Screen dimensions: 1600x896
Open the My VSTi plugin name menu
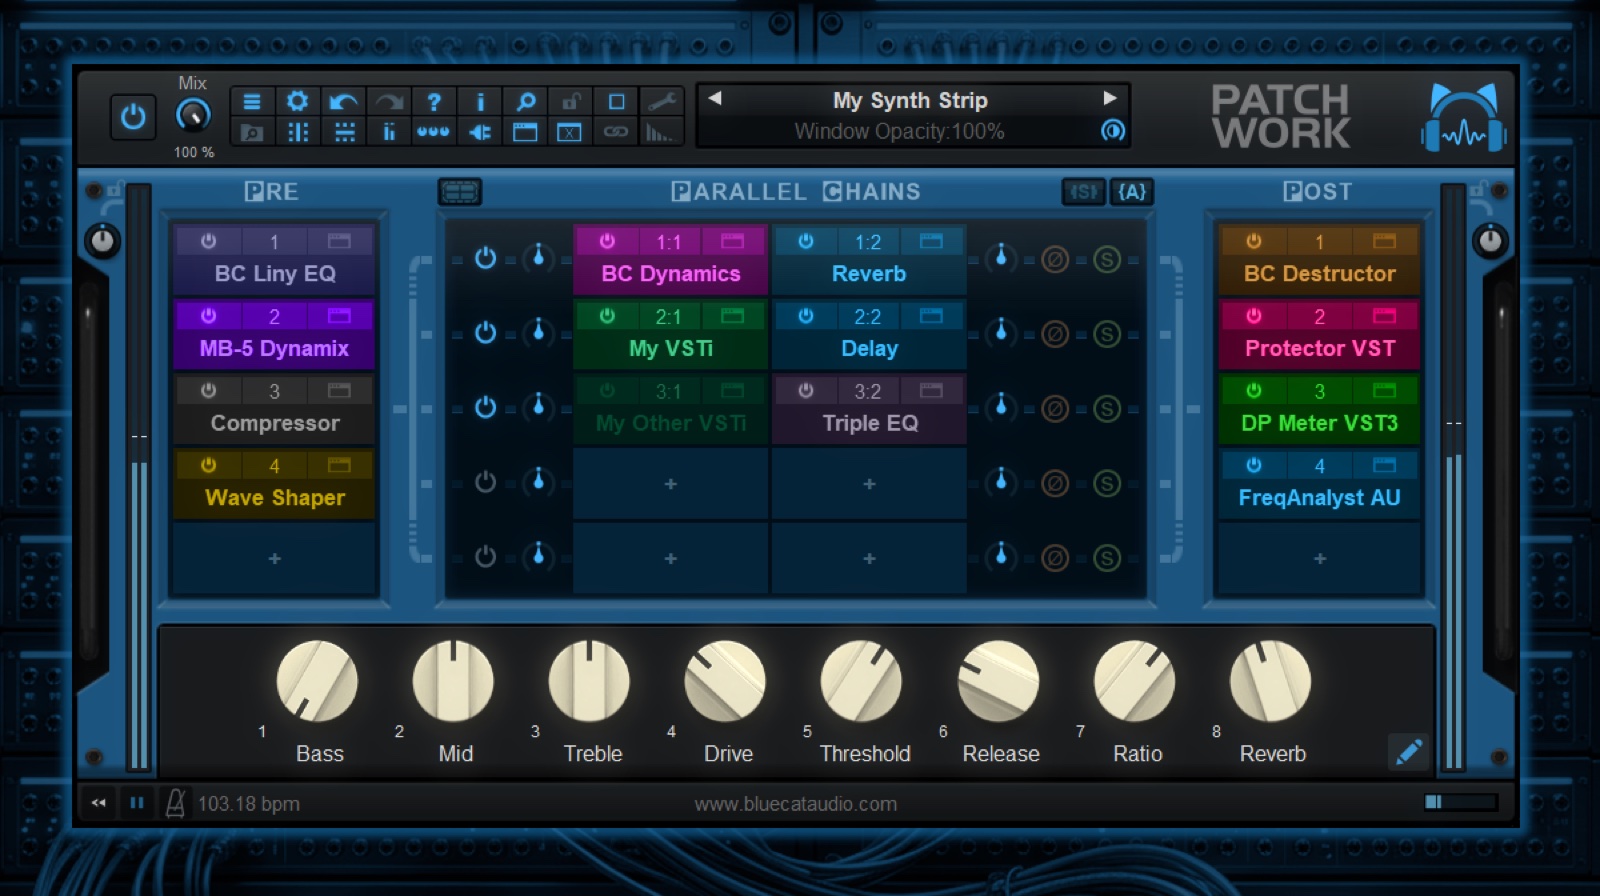click(671, 349)
